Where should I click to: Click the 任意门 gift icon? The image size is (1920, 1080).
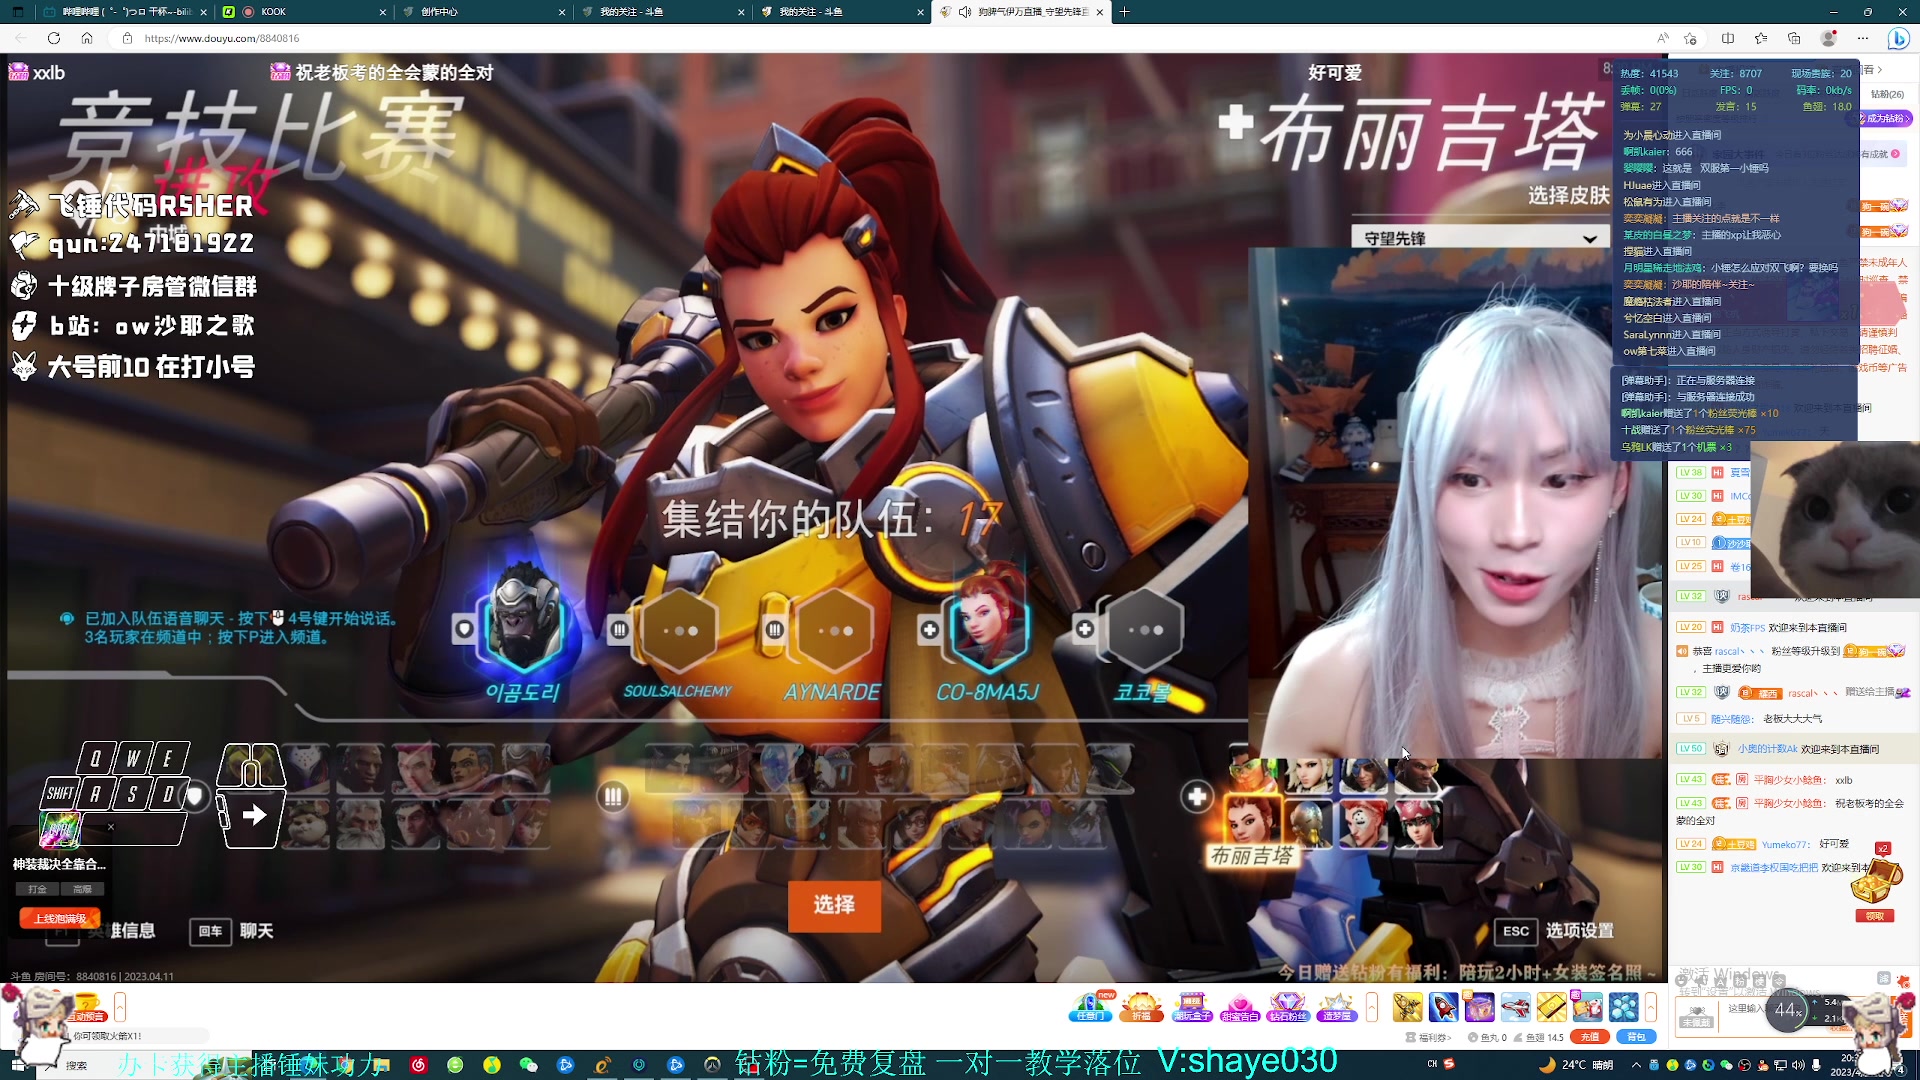1090,1006
